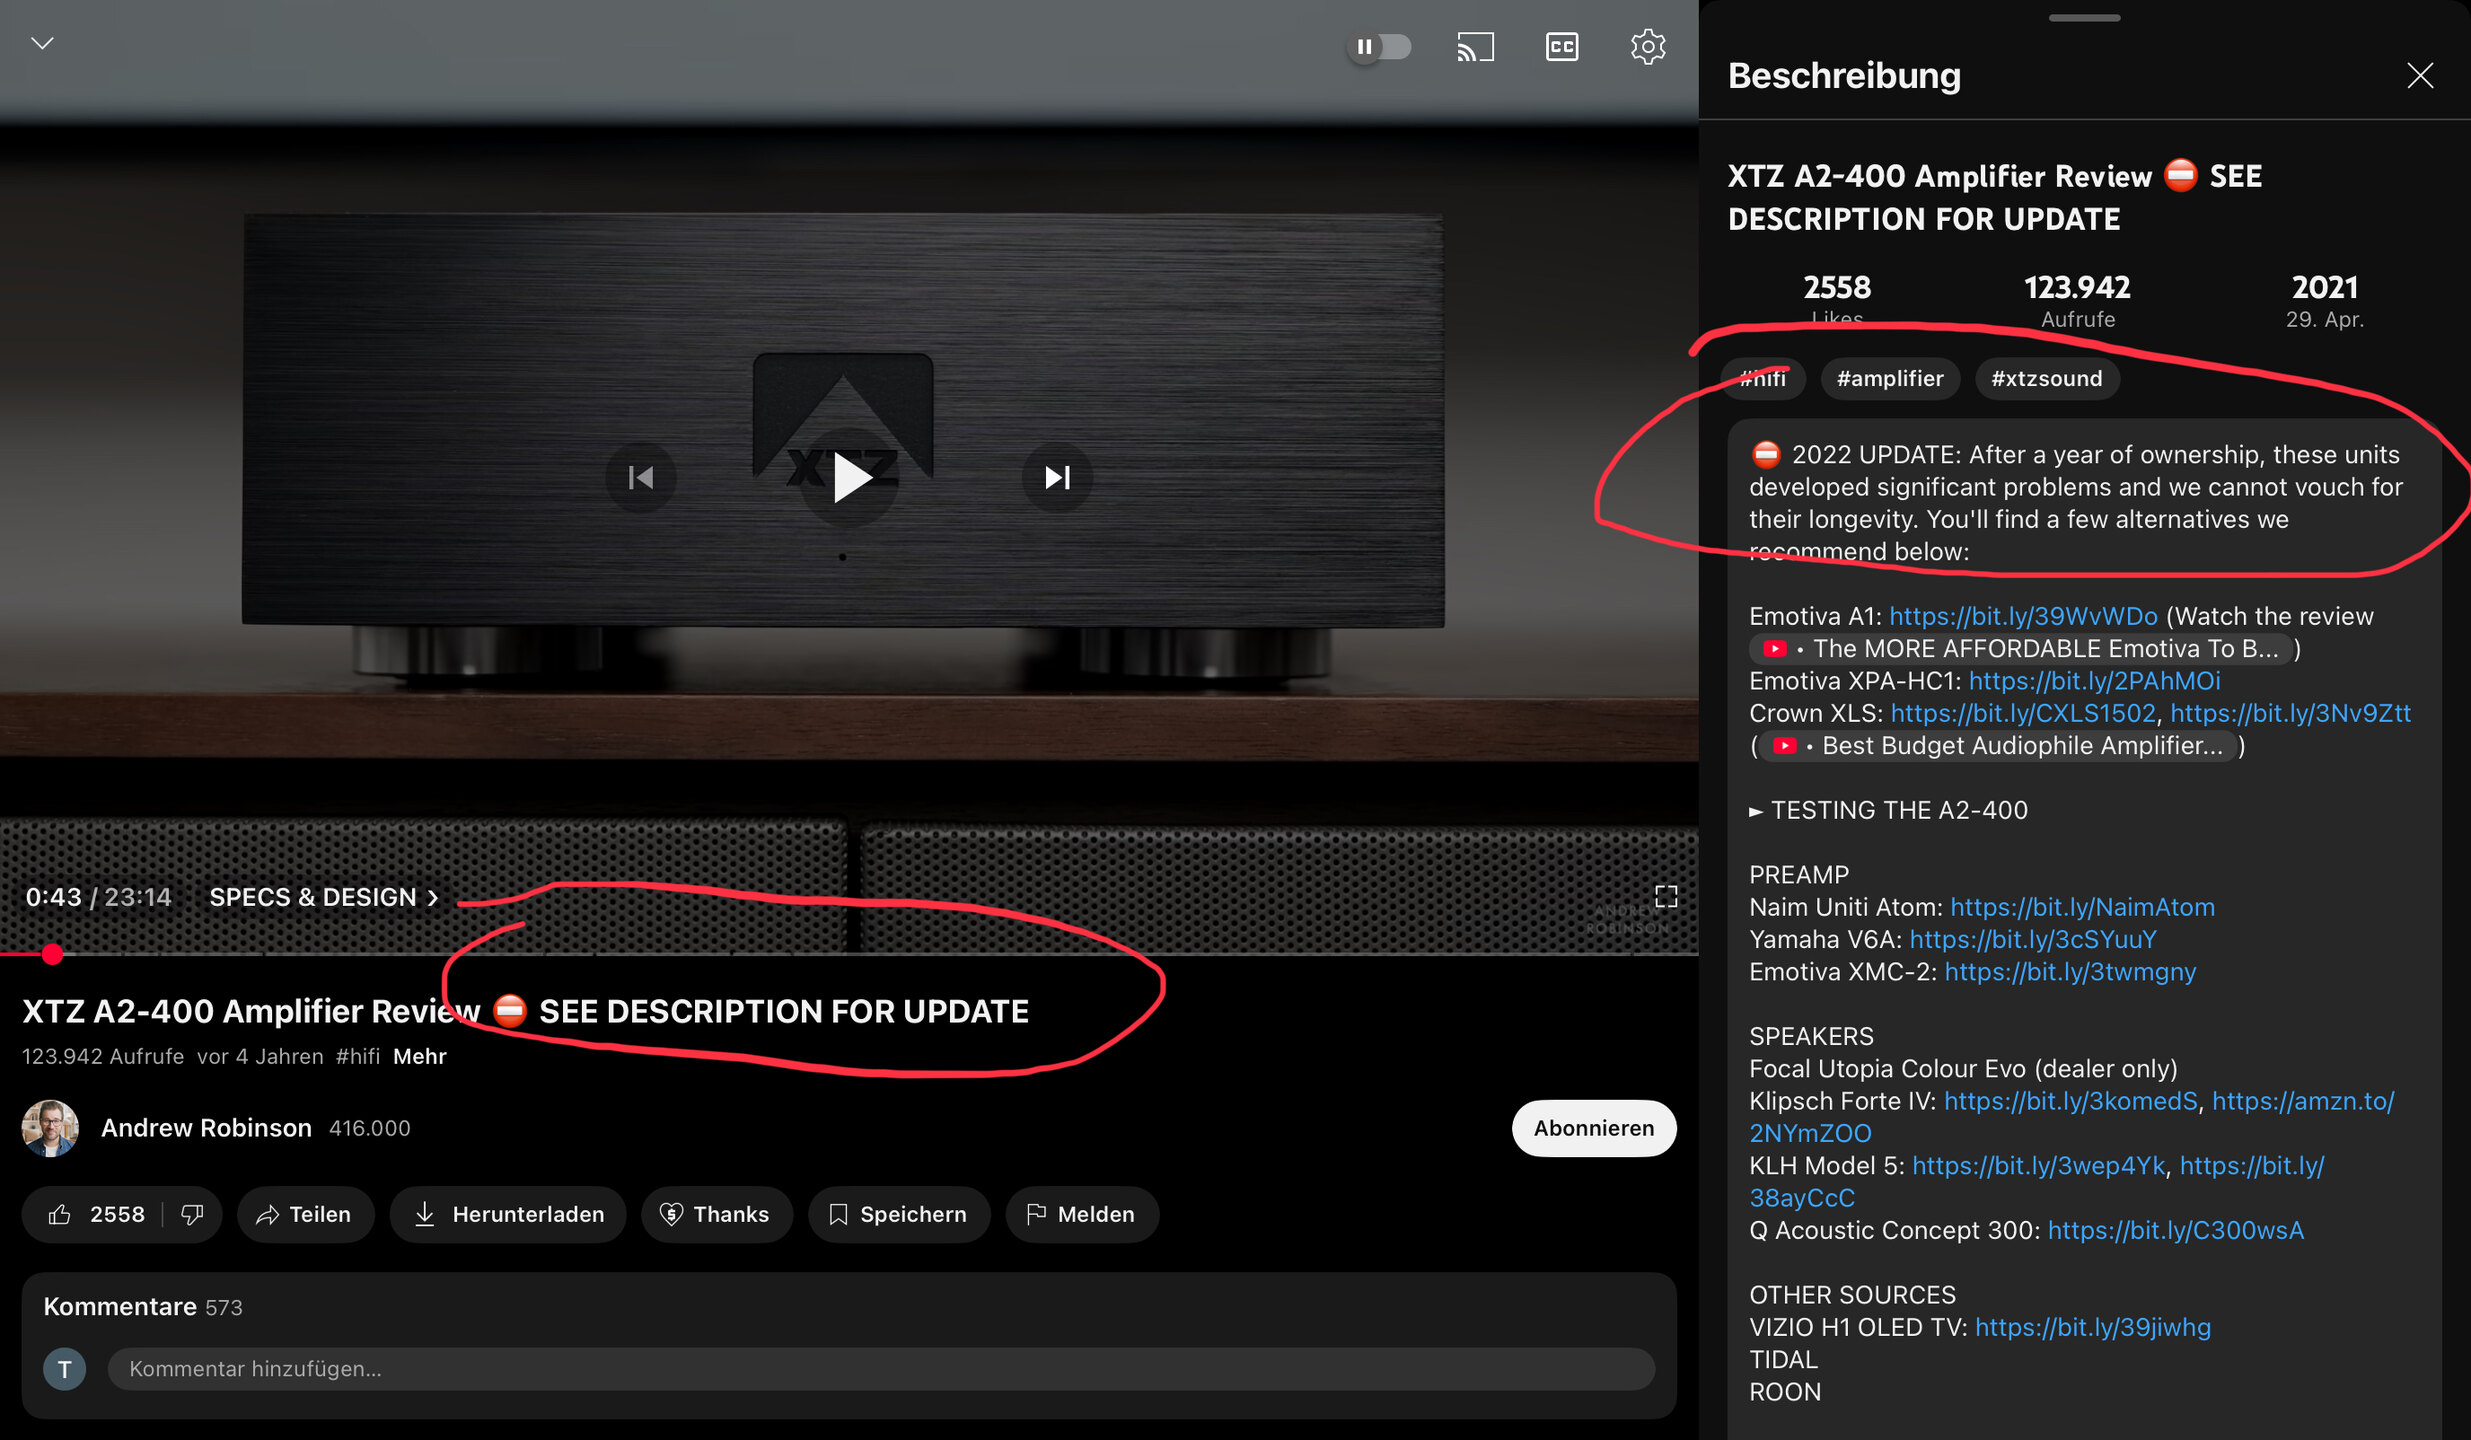Open the video settings gear

click(1647, 47)
